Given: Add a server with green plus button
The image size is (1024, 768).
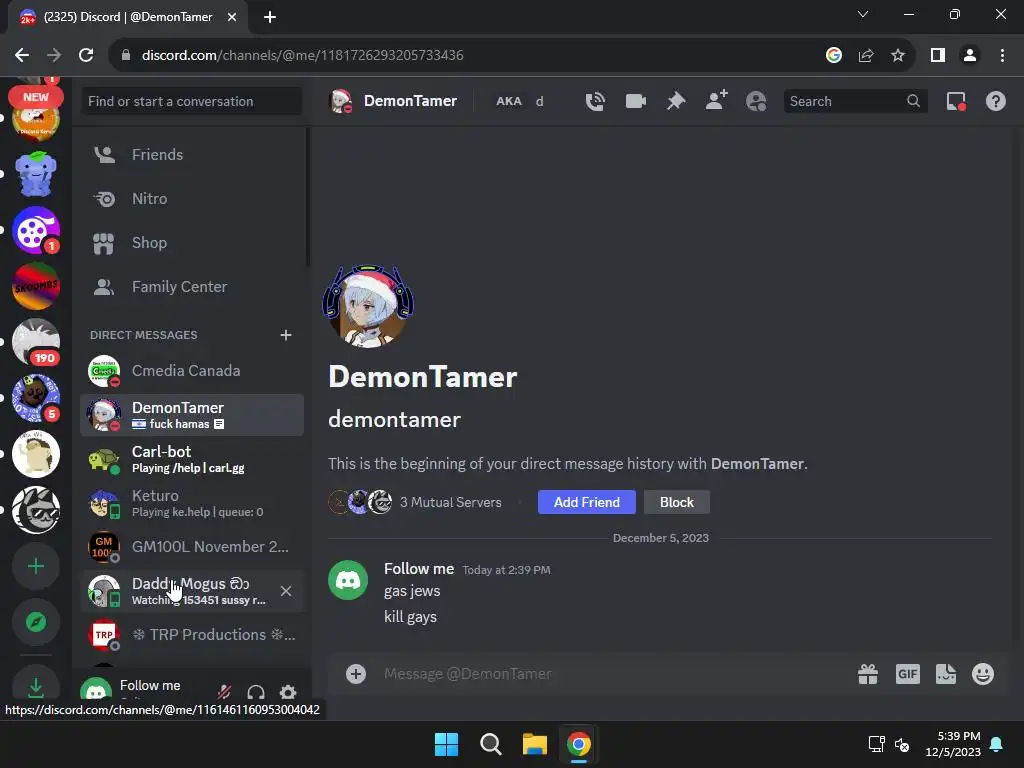Looking at the screenshot, I should tap(36, 566).
